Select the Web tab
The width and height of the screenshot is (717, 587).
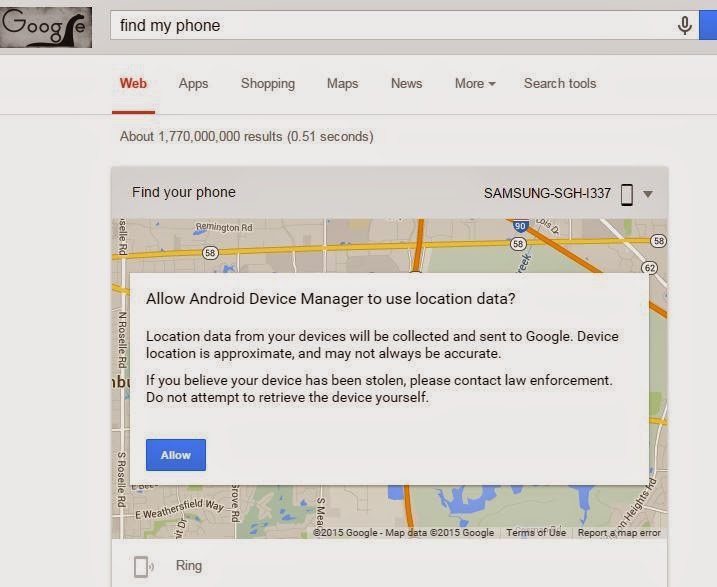(x=133, y=84)
